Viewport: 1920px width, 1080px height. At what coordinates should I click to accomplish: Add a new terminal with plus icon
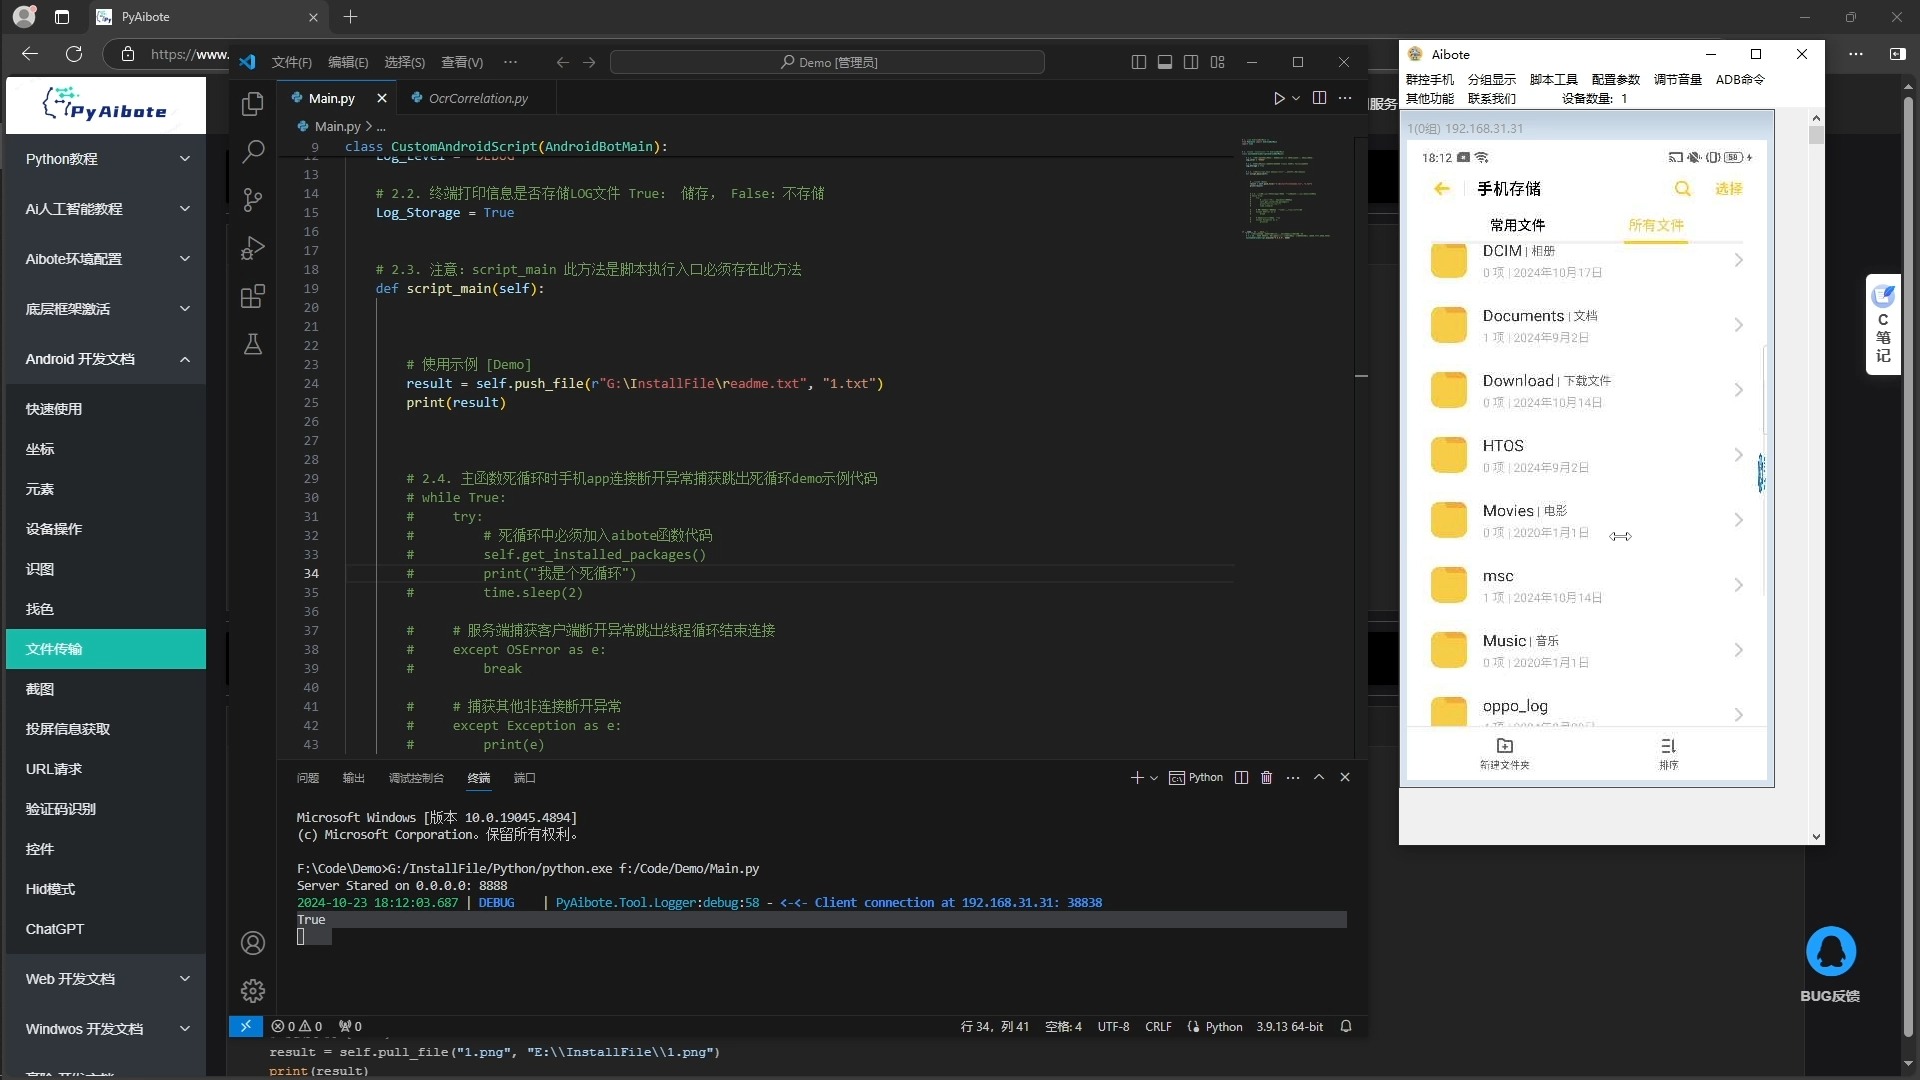(x=1136, y=777)
